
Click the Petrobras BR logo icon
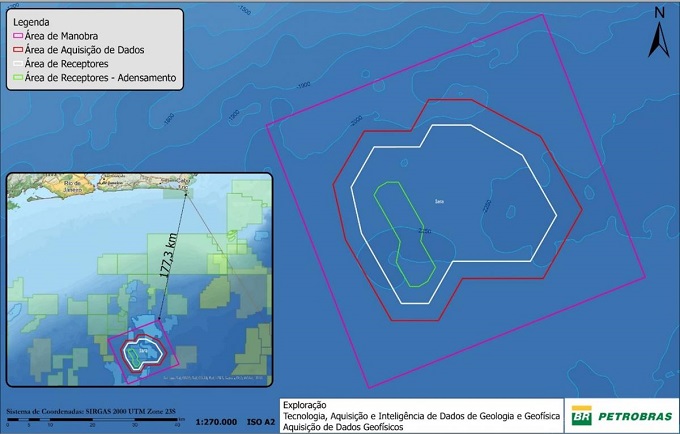point(583,414)
